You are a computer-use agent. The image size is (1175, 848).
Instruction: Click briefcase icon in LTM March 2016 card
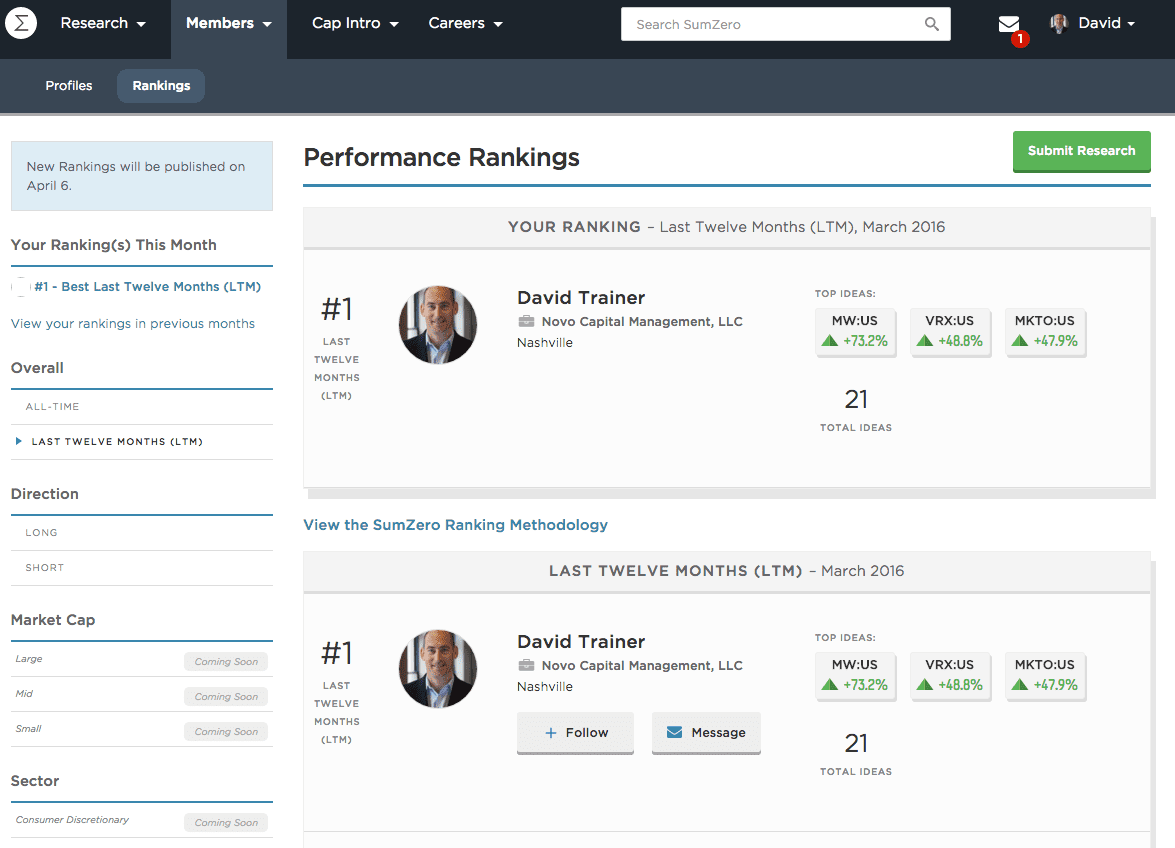526,665
